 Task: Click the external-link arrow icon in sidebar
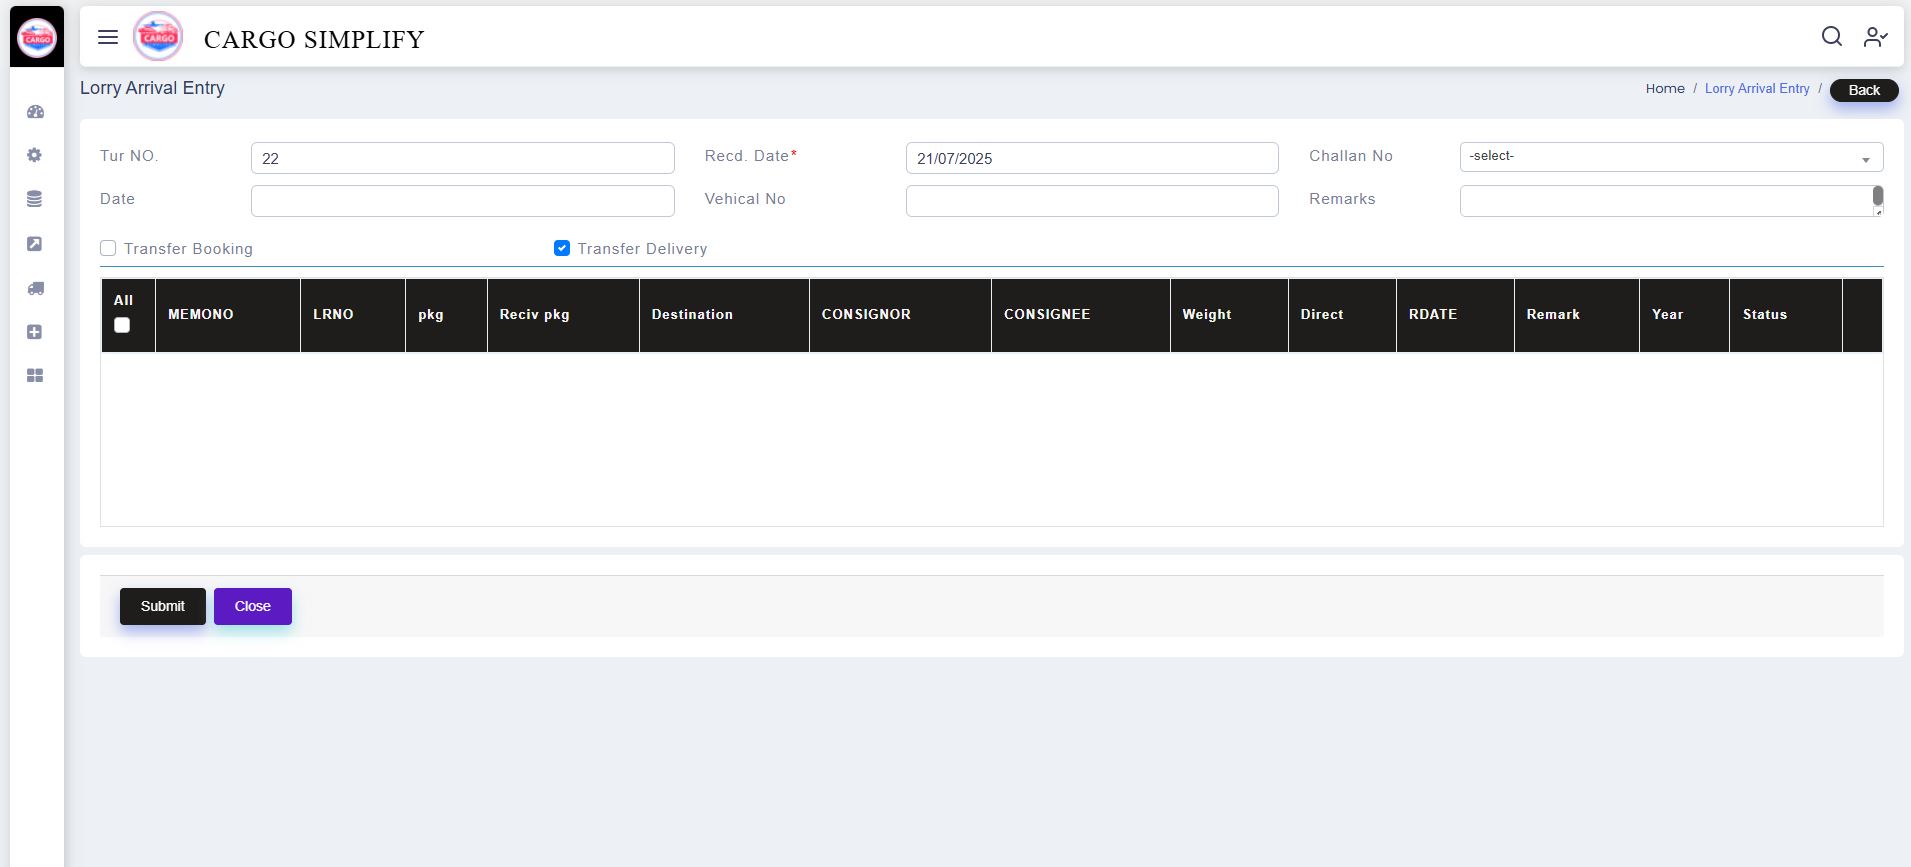click(x=35, y=244)
